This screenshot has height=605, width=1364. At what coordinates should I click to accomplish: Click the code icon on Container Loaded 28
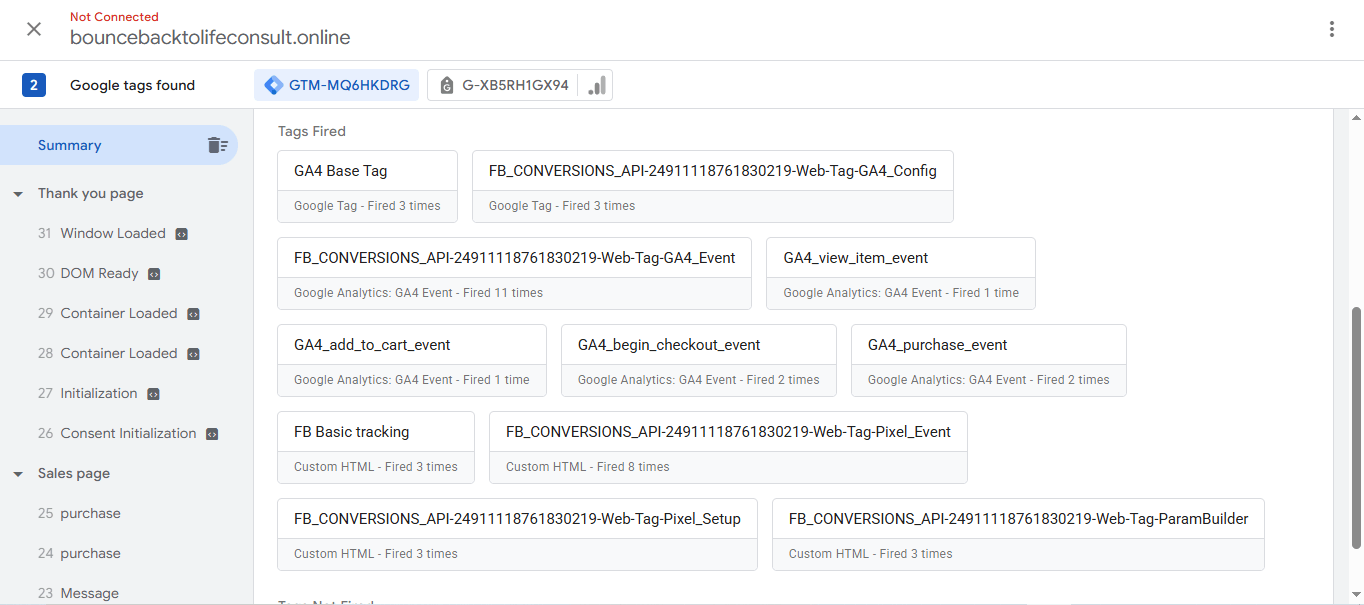194,354
